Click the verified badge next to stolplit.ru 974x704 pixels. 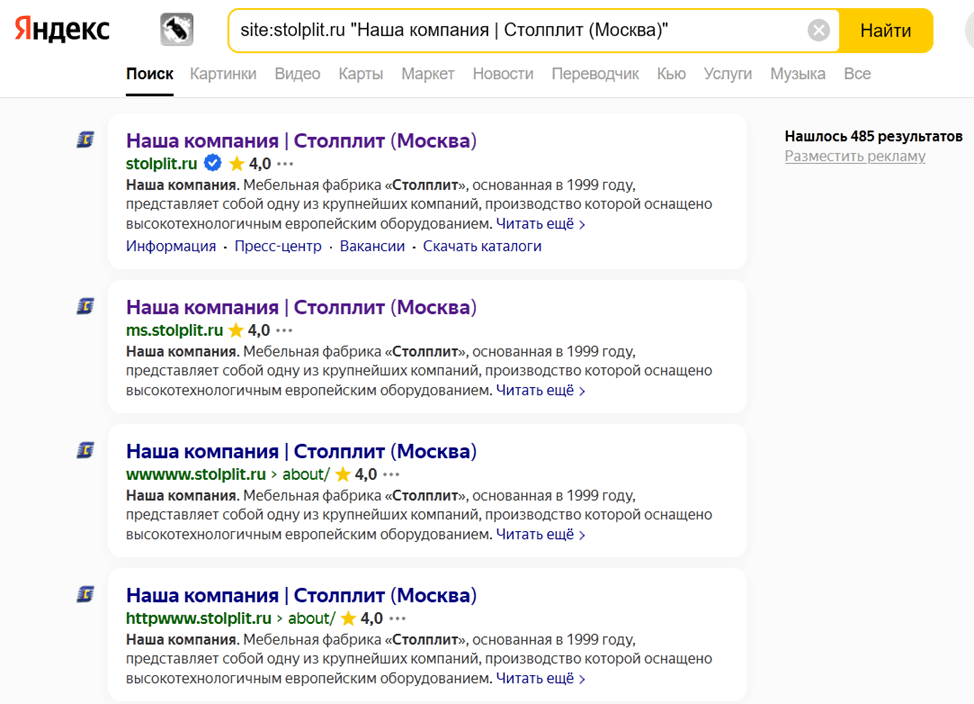(x=212, y=163)
